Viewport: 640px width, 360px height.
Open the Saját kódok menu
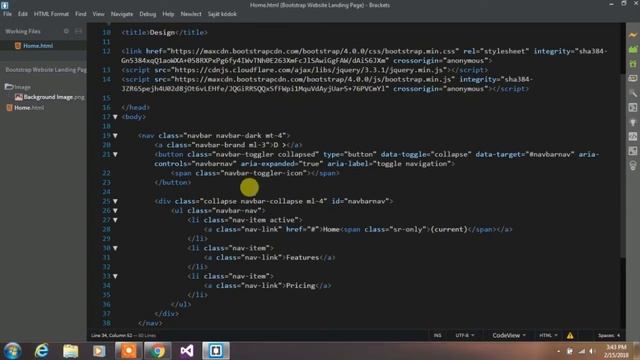pos(222,14)
